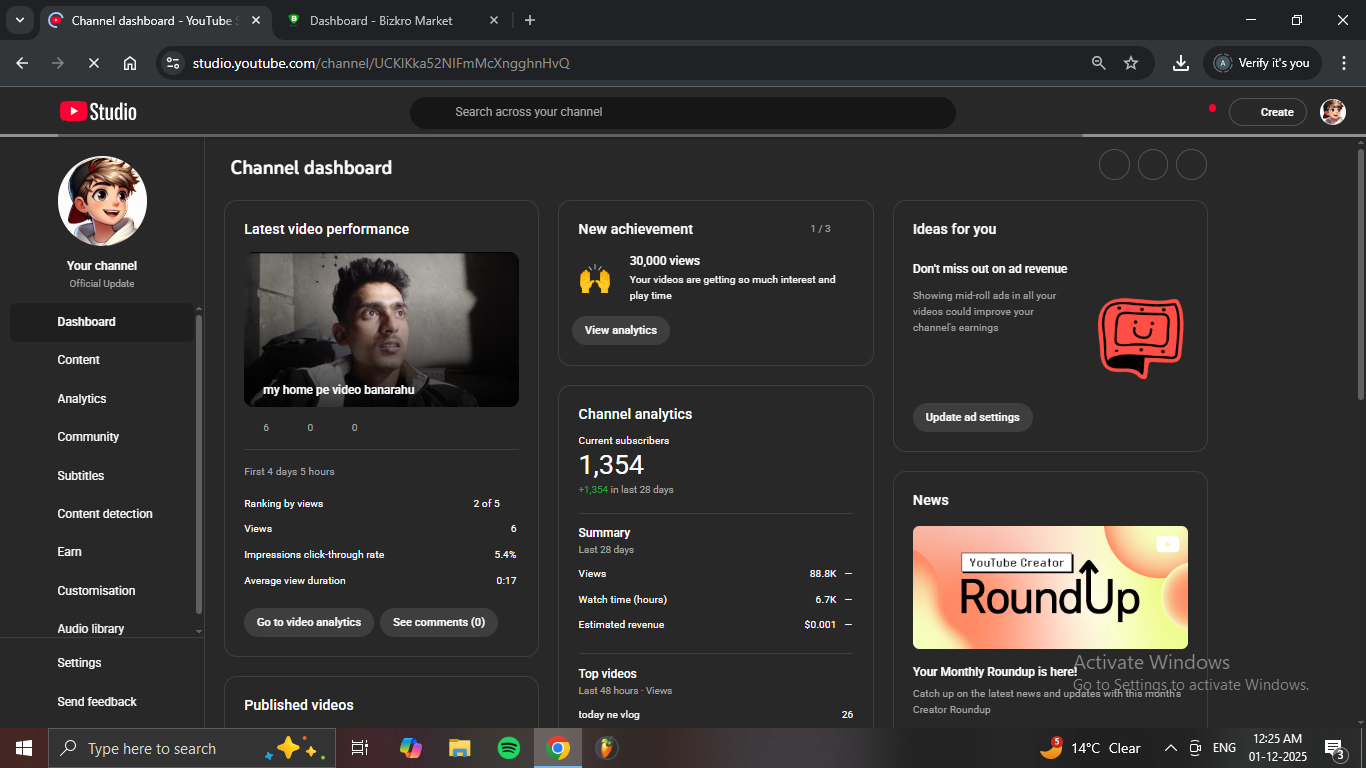Bookmark this page with the star icon
Viewport: 1366px width, 768px height.
(x=1131, y=63)
